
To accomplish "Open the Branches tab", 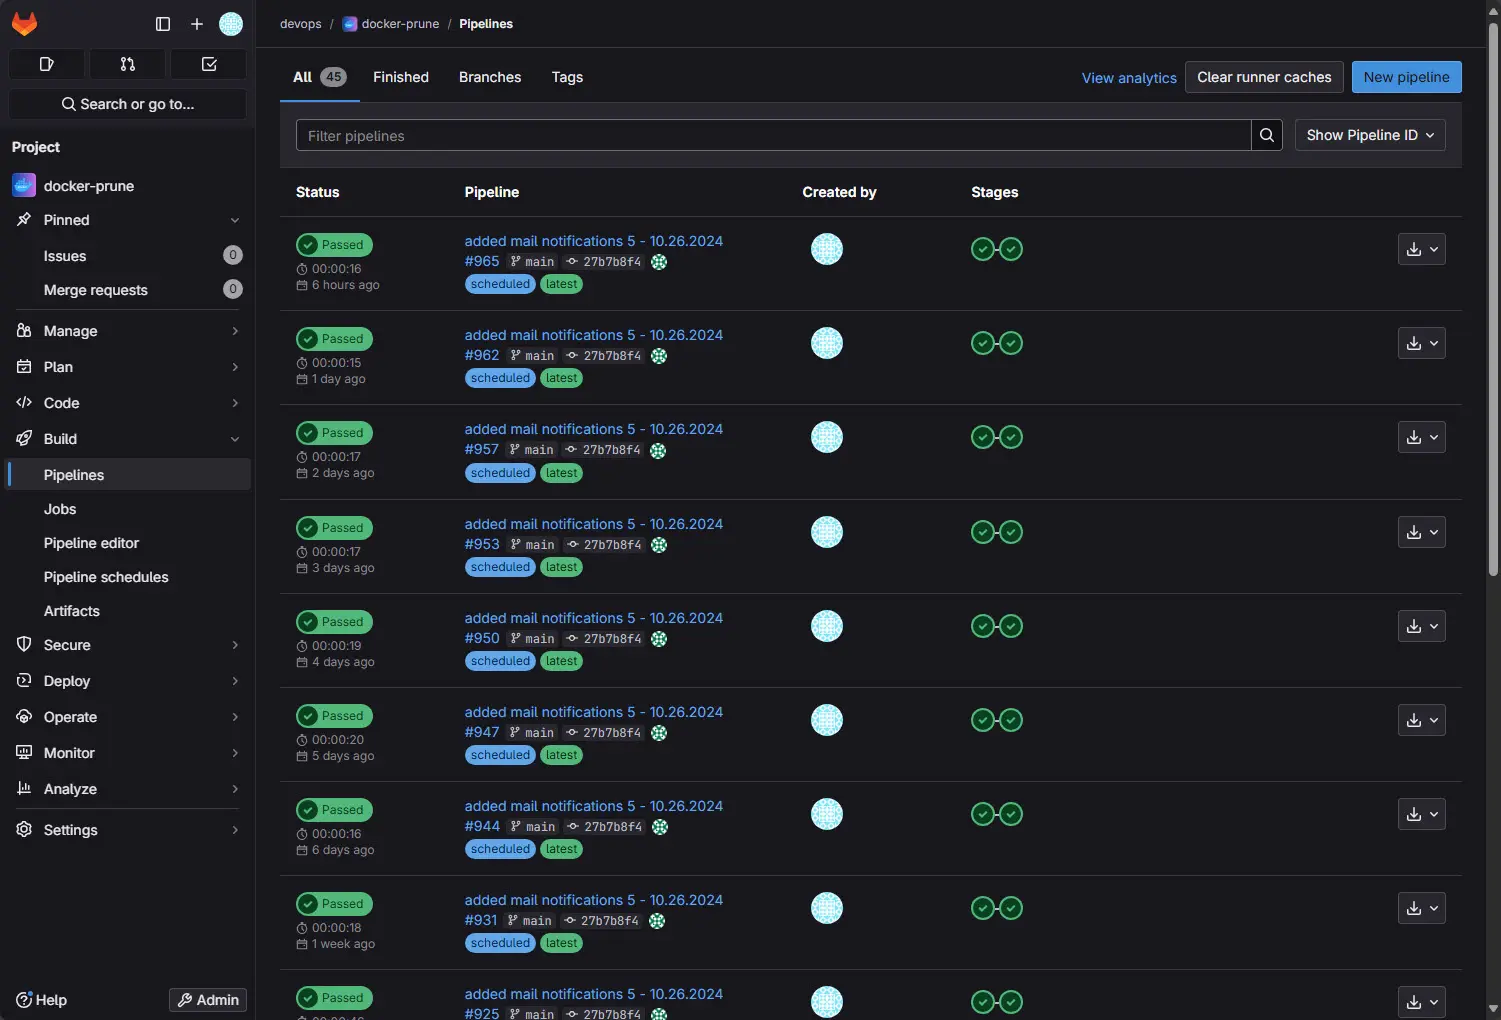I will (489, 77).
